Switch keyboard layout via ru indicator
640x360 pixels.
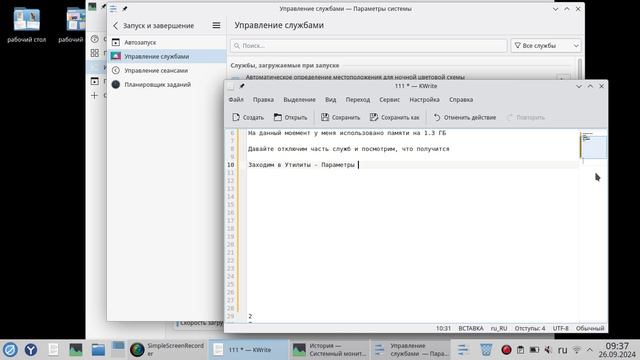click(562, 350)
